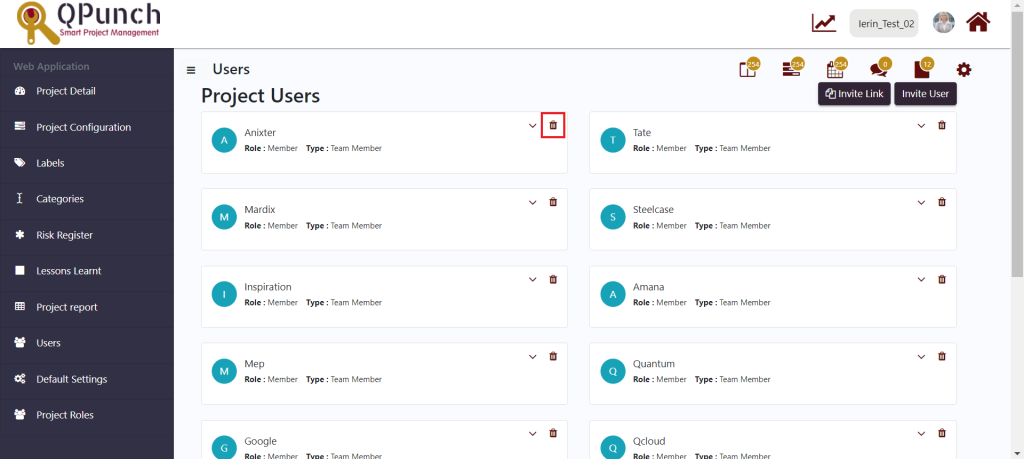Open the calendar icon in toolbar

pos(836,69)
